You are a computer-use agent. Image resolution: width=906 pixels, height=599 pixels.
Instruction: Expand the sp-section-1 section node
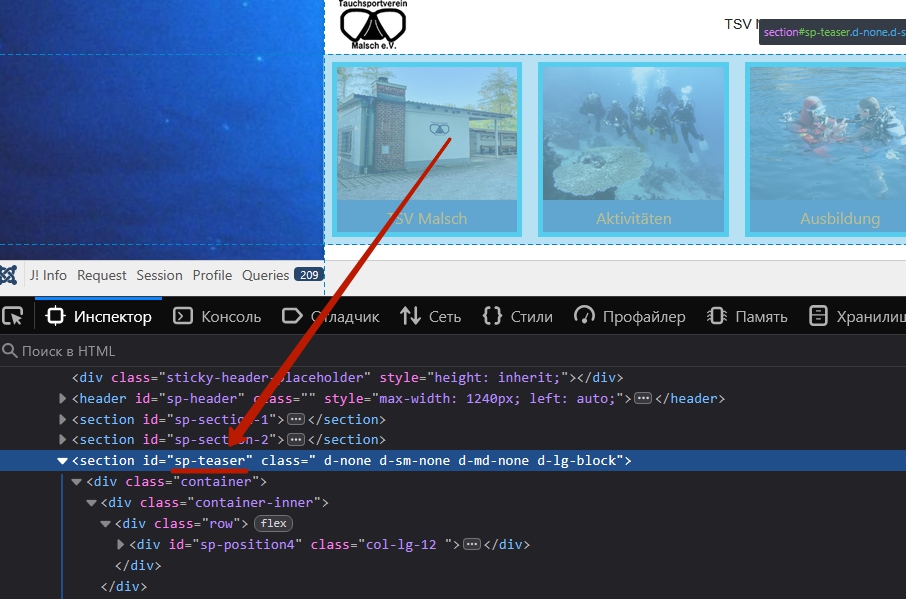[64, 419]
